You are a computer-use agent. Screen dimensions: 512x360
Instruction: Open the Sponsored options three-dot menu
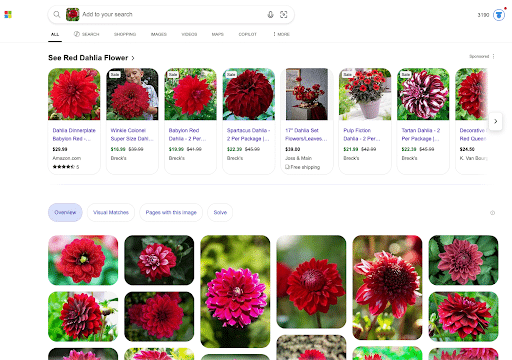pyautogui.click(x=494, y=56)
